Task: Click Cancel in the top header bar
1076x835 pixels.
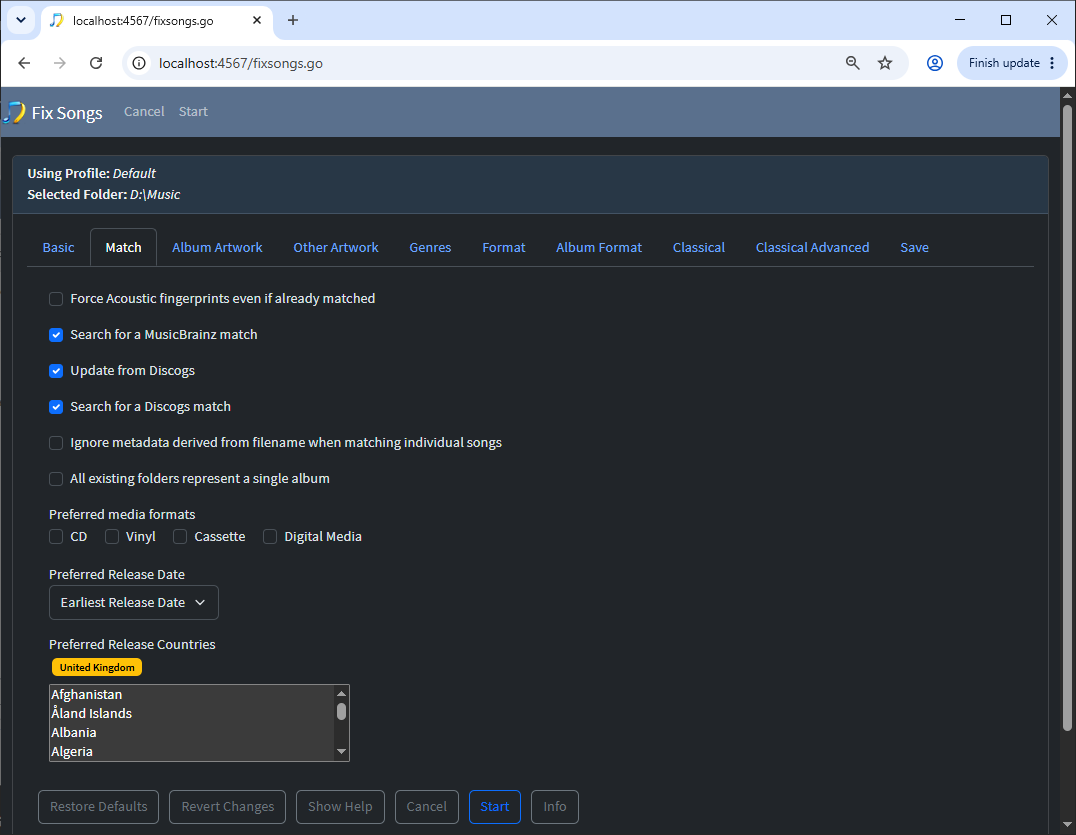Action: tap(144, 112)
